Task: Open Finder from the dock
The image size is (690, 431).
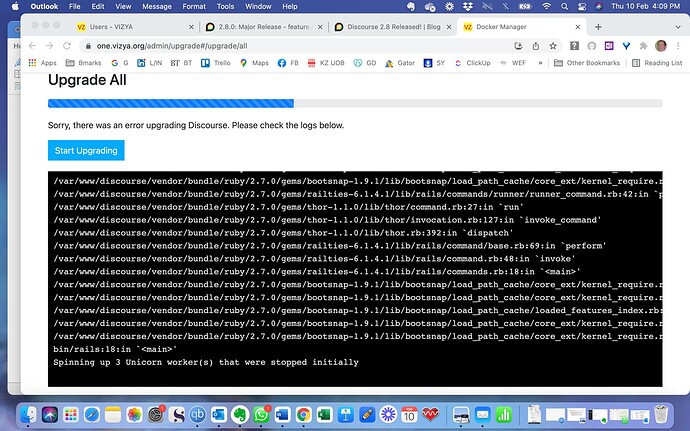Action: coord(29,414)
